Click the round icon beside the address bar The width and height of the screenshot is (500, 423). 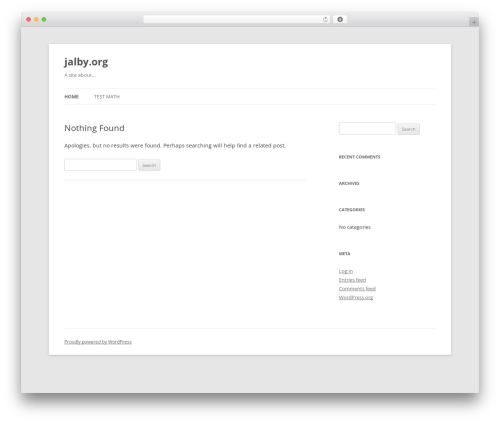point(340,19)
